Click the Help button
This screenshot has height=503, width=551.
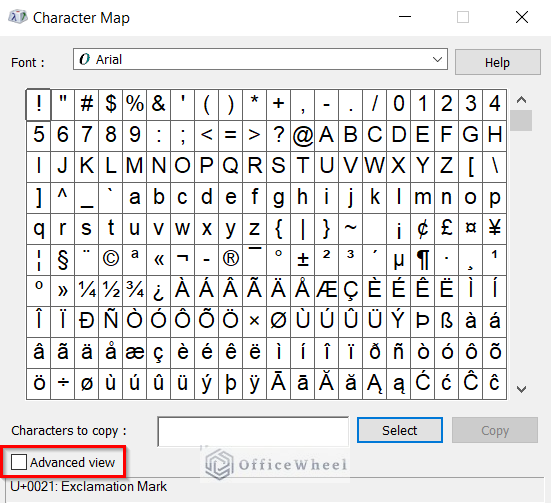pos(498,62)
